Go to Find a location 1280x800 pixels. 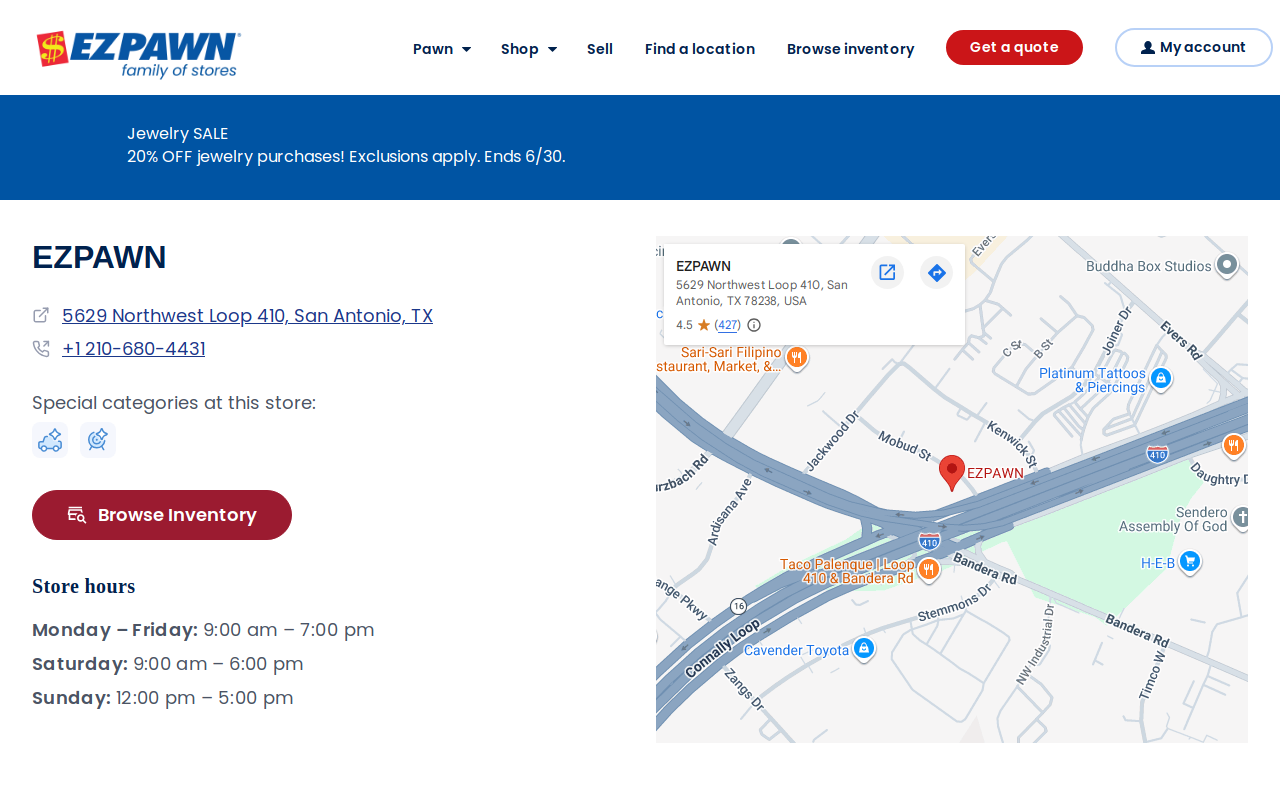coord(700,49)
